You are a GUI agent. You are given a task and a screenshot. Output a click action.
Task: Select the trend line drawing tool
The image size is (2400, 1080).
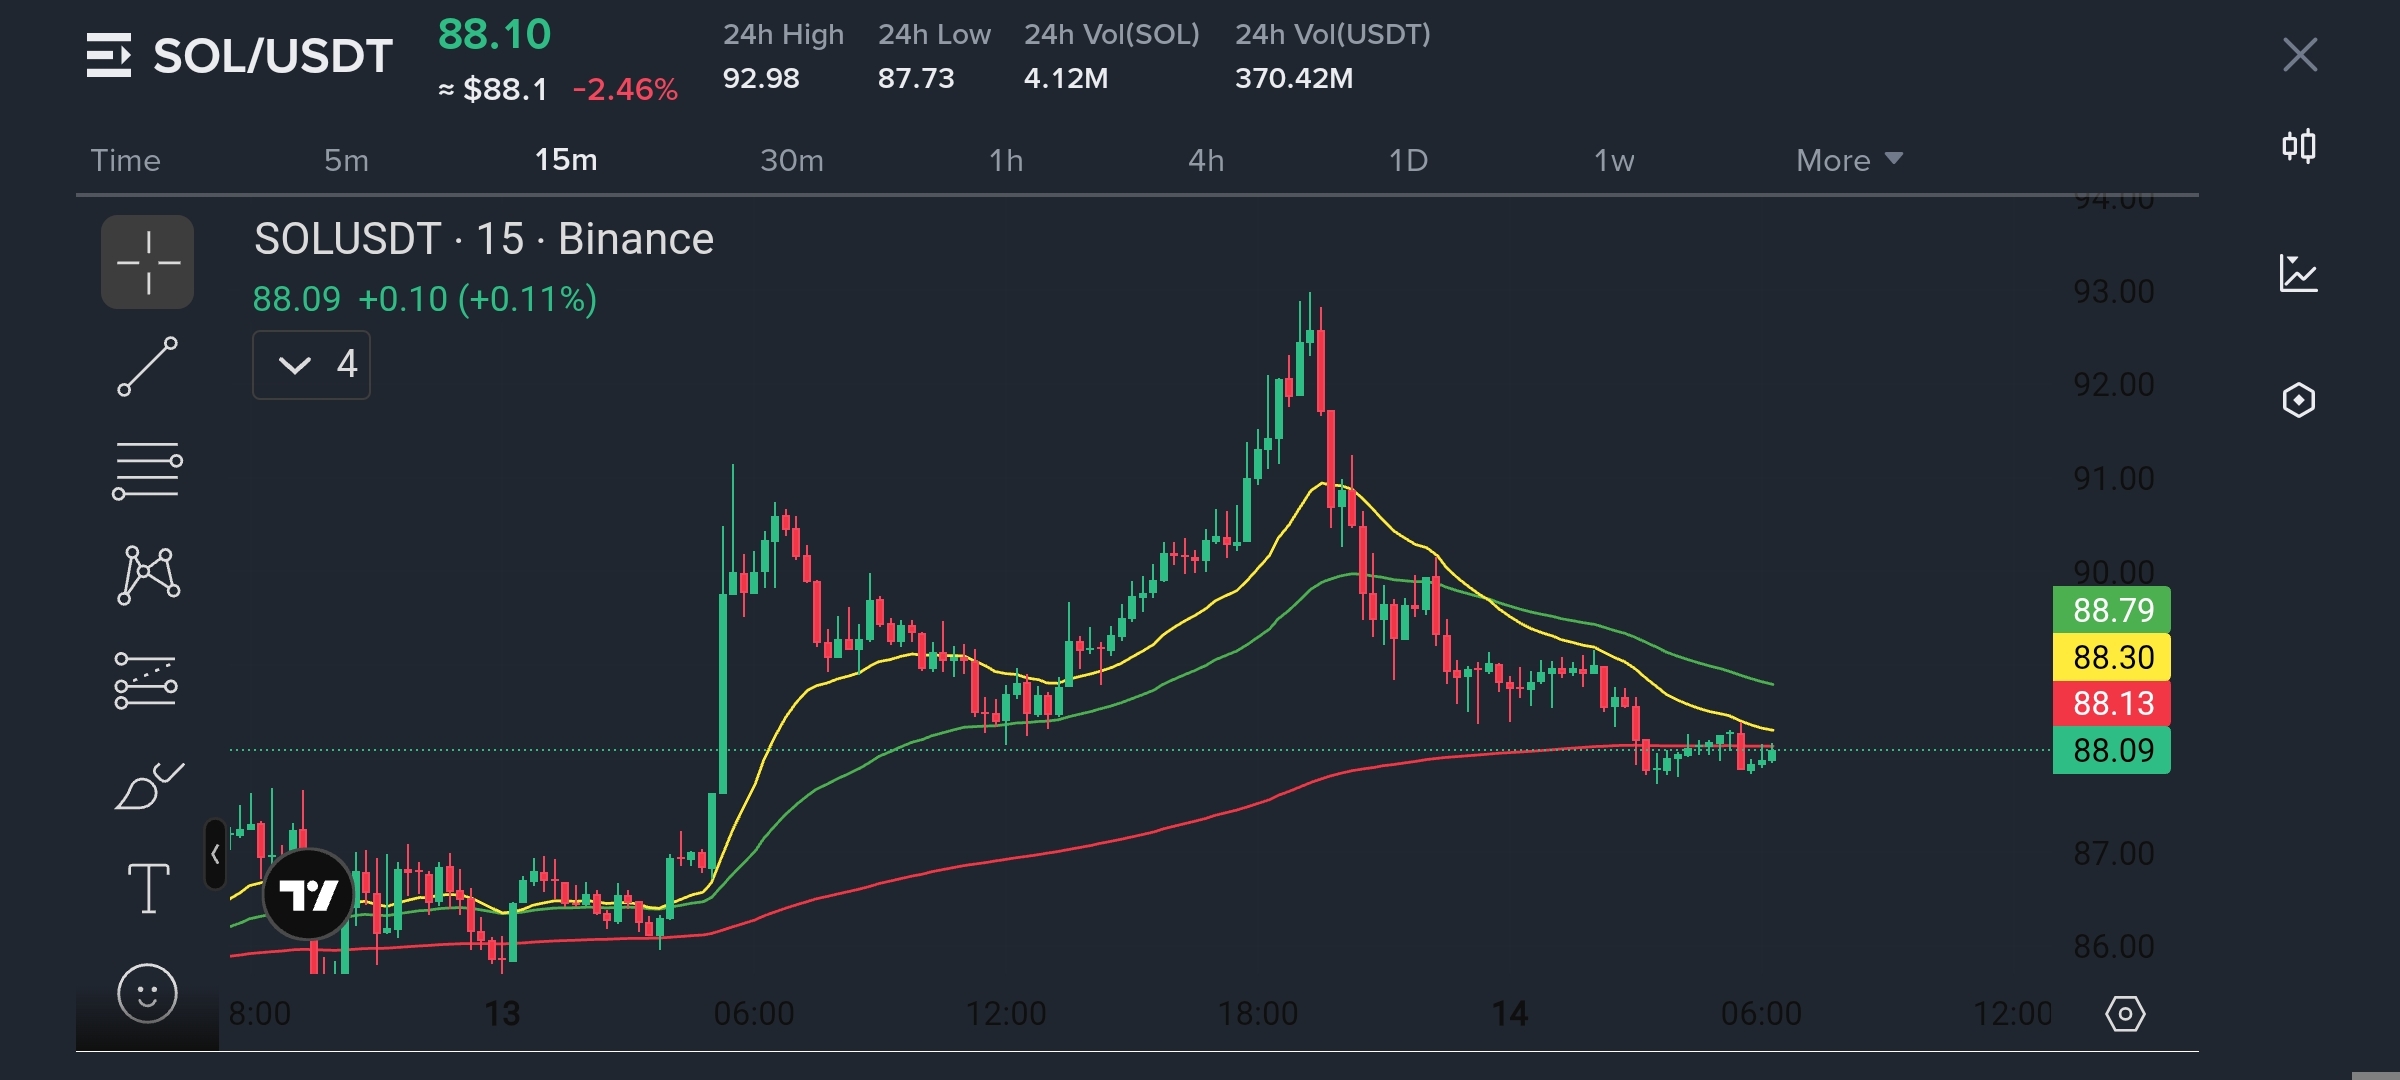pos(147,366)
